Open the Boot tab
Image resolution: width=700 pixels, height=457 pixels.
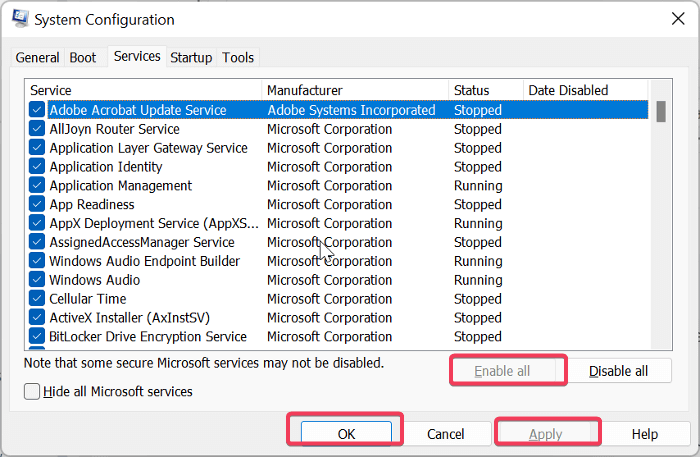click(x=83, y=58)
